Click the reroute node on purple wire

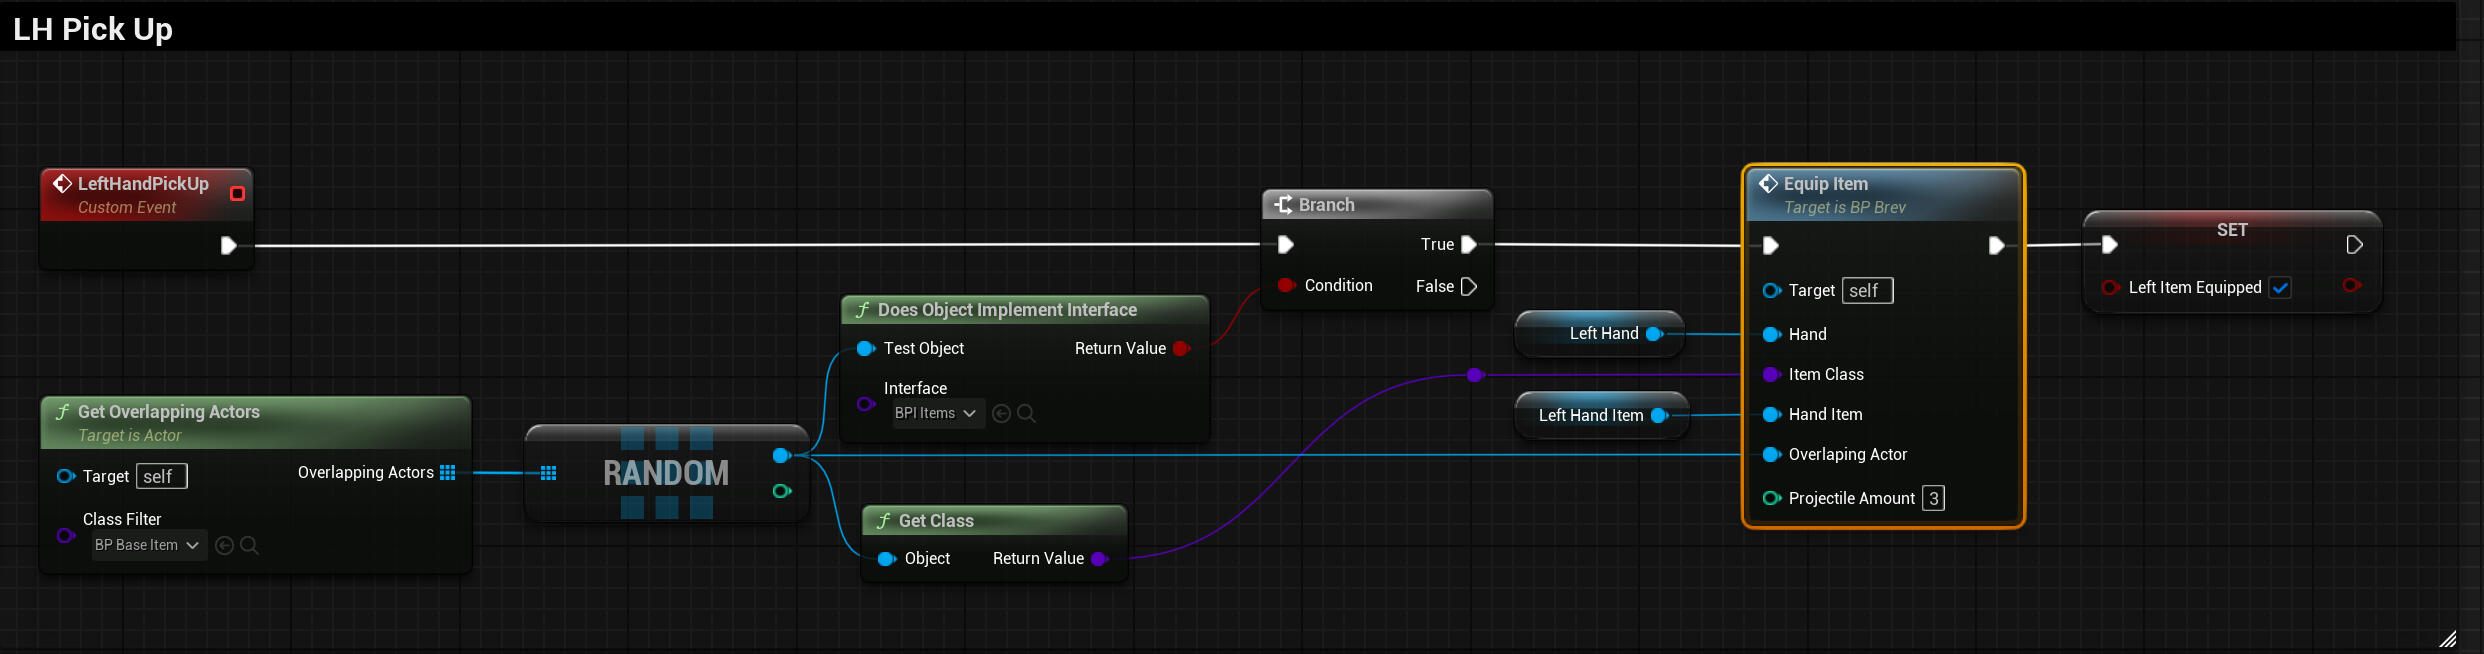tap(1475, 375)
